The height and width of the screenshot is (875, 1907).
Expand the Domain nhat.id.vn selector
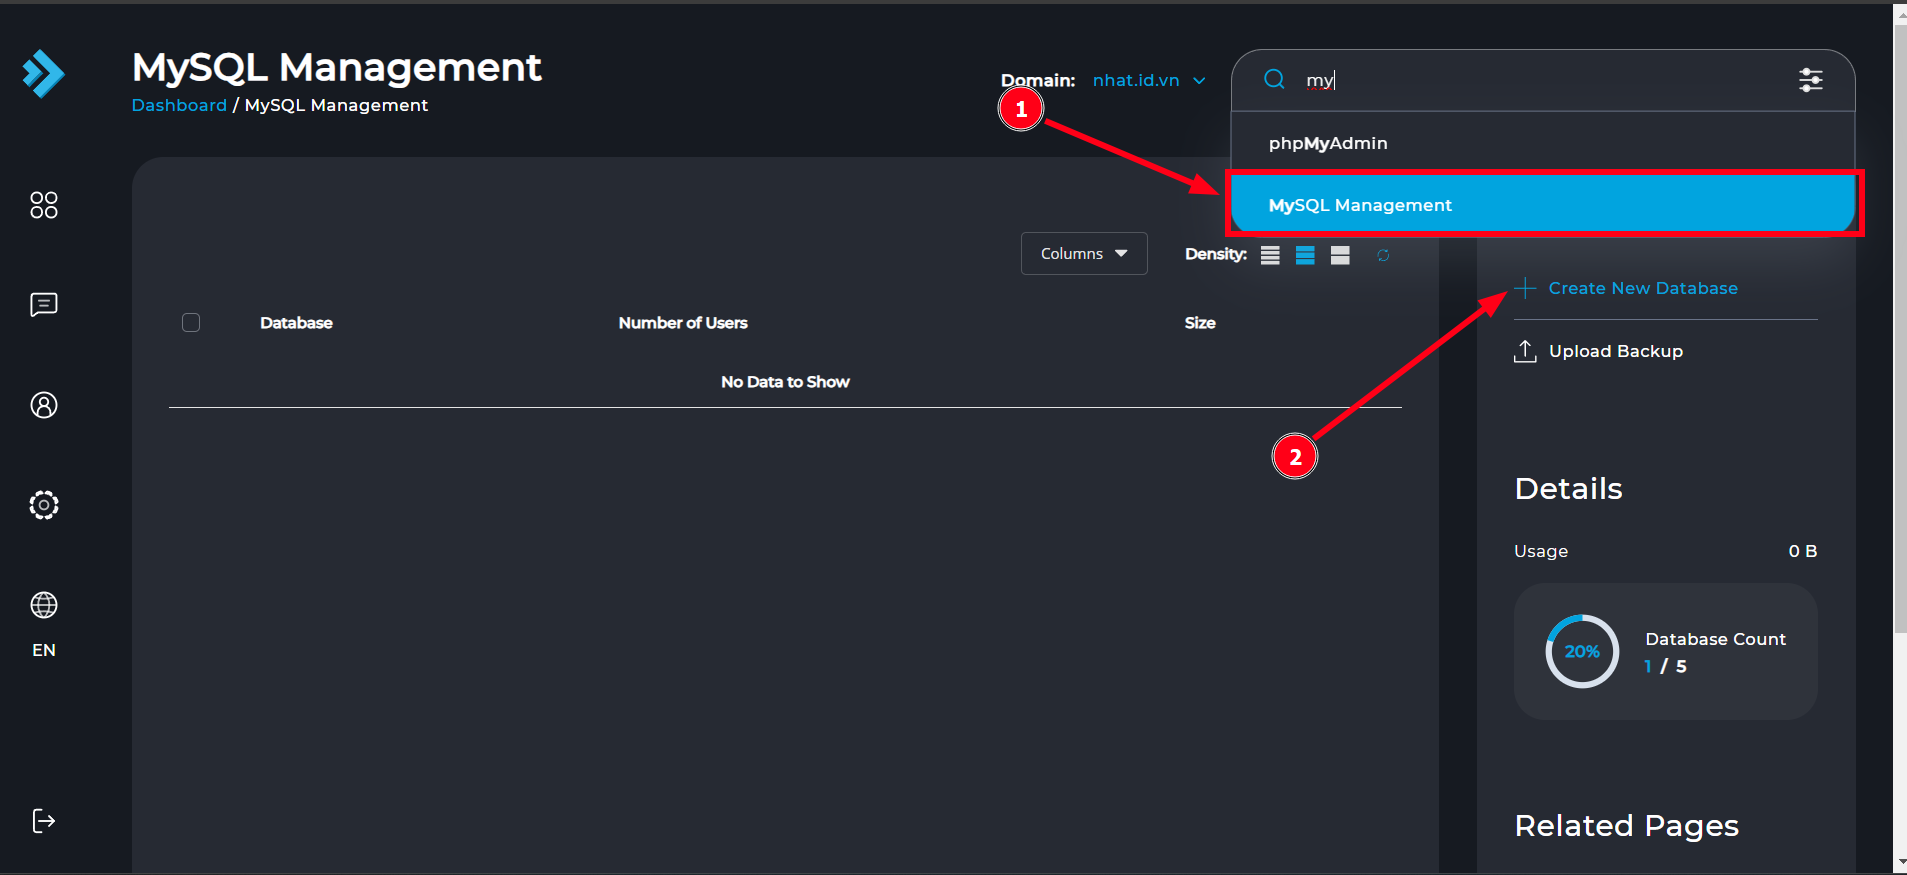point(1149,80)
